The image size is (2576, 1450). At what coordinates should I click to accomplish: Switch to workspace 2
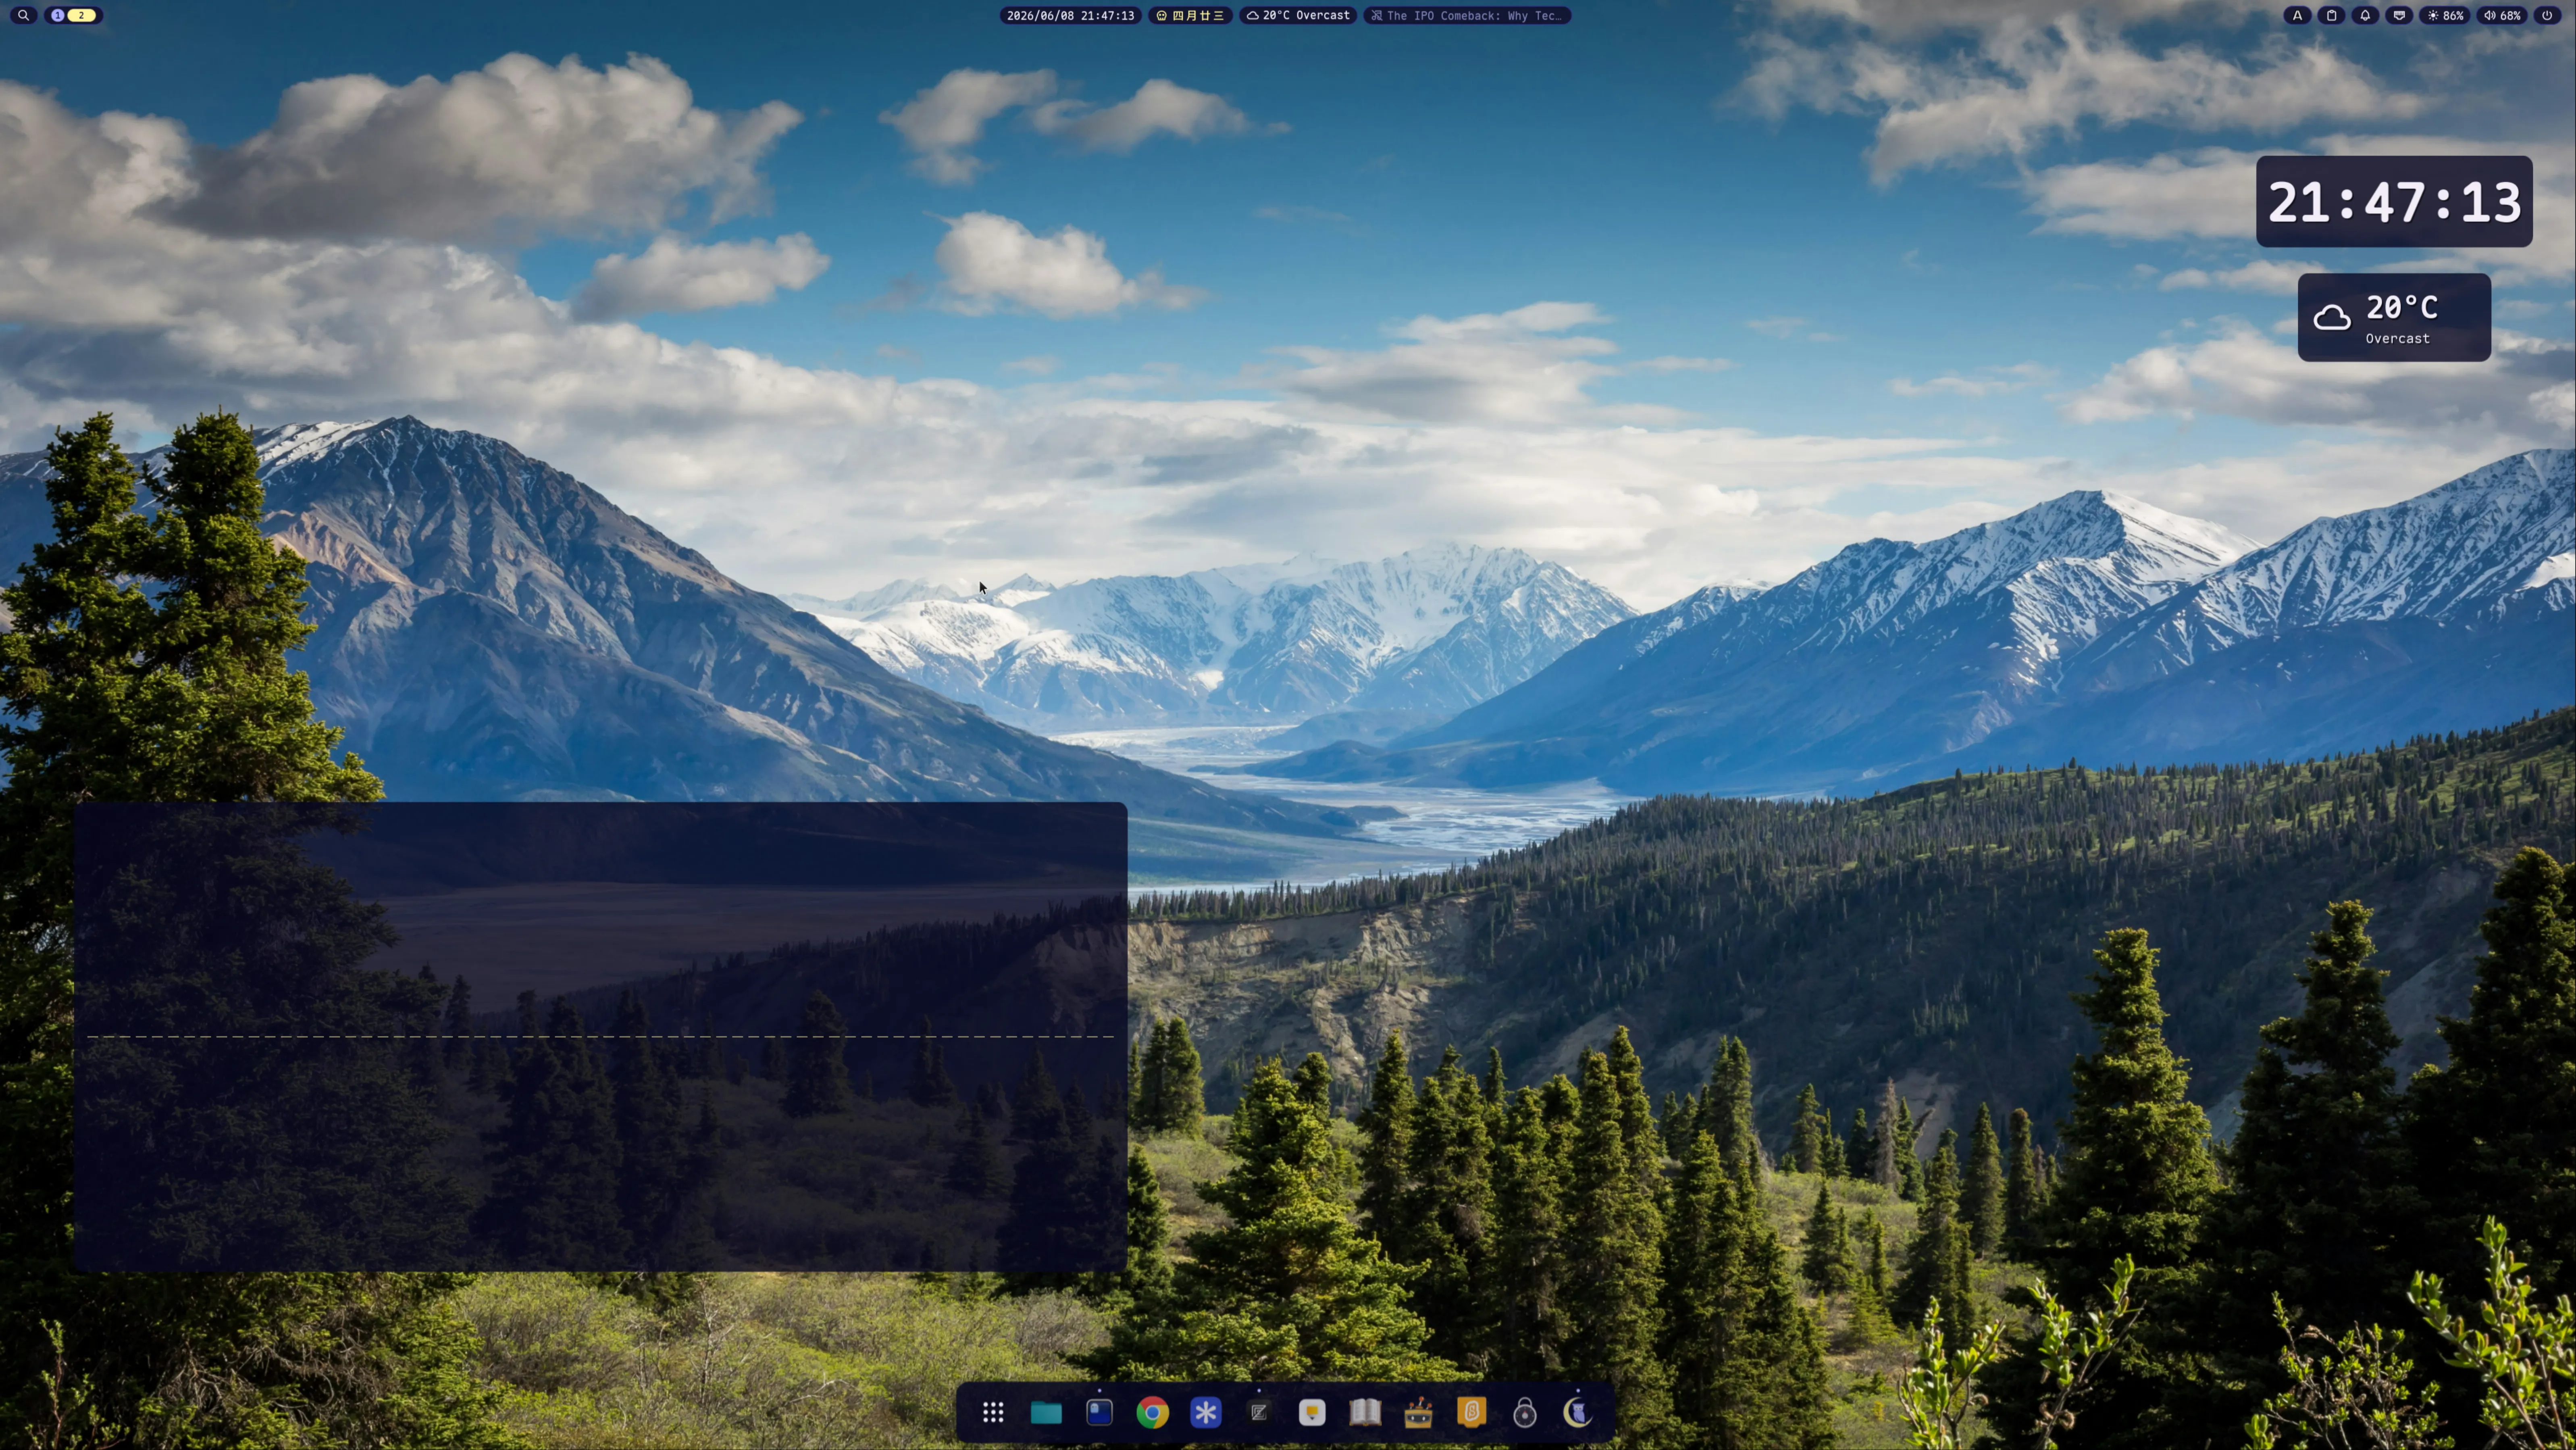(x=82, y=15)
